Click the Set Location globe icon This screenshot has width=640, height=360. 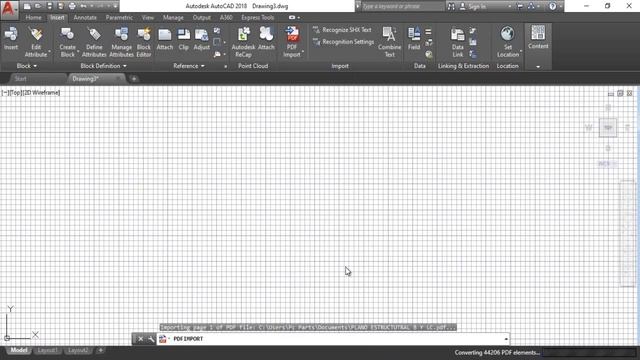507,34
